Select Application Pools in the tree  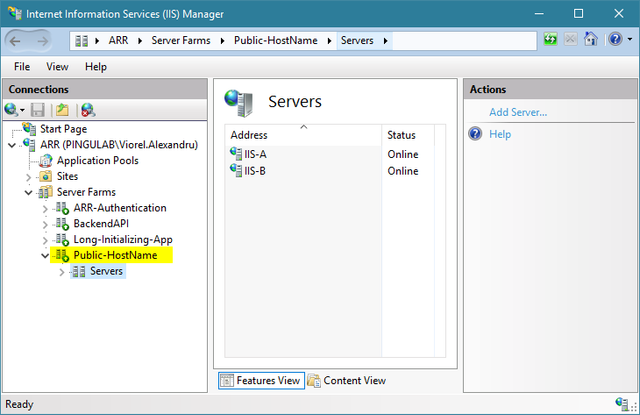(98, 160)
